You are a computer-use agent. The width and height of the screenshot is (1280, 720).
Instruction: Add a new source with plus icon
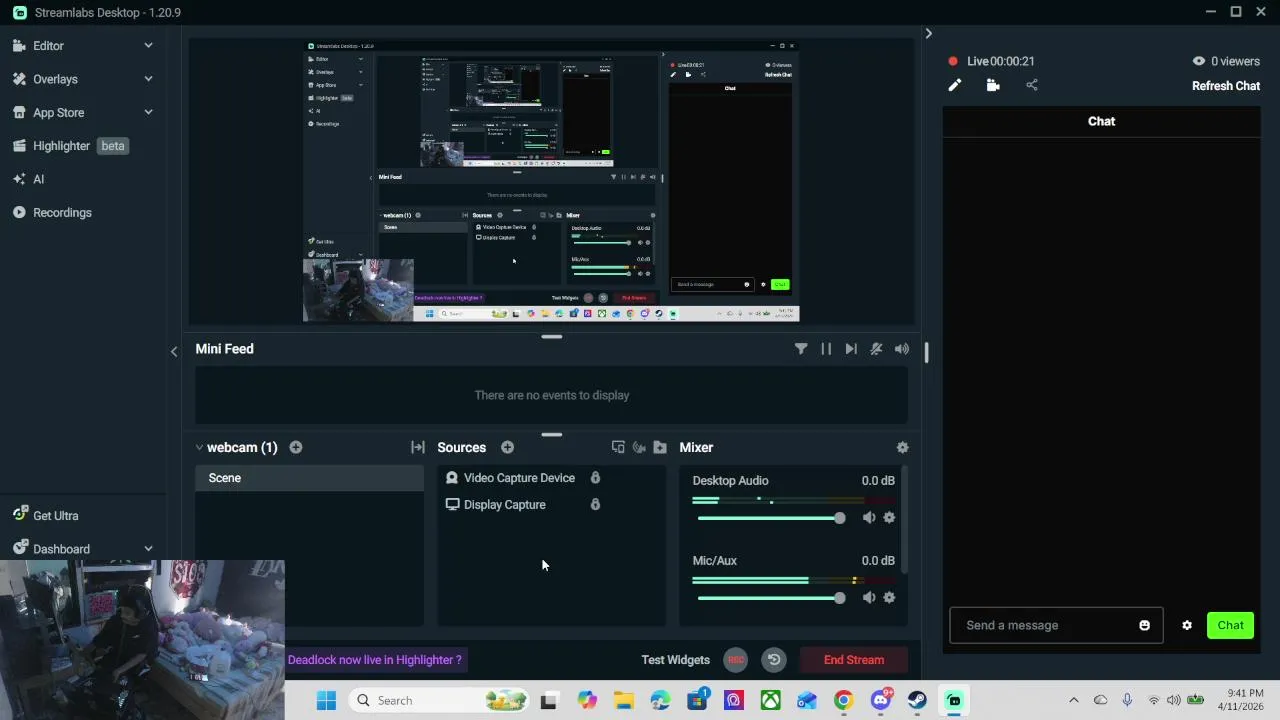507,448
